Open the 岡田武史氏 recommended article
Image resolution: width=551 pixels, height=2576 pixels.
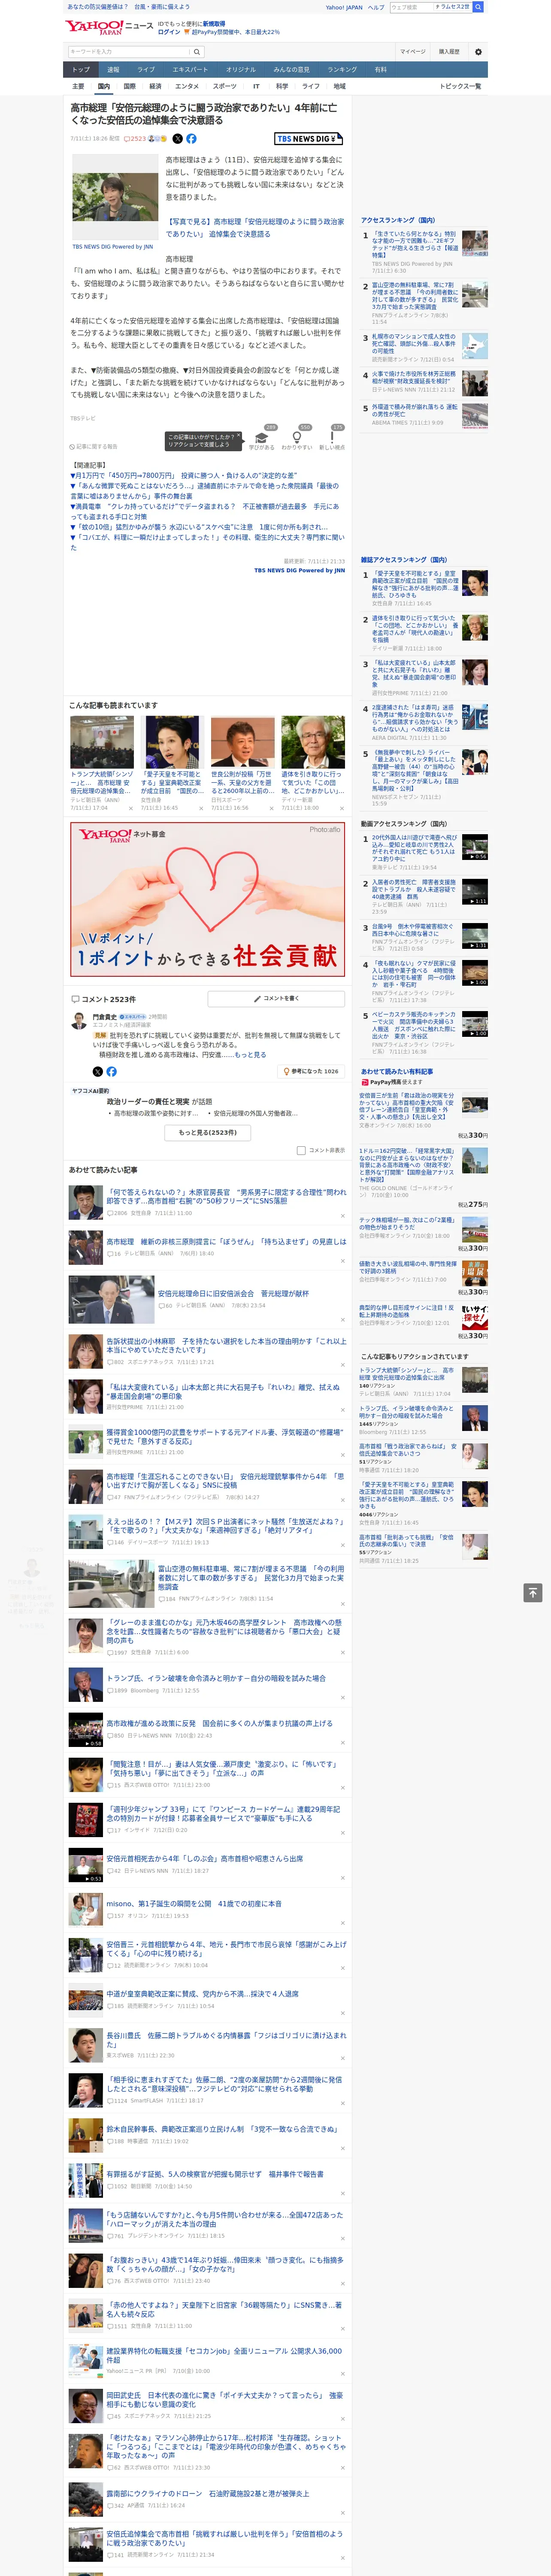click(224, 2400)
